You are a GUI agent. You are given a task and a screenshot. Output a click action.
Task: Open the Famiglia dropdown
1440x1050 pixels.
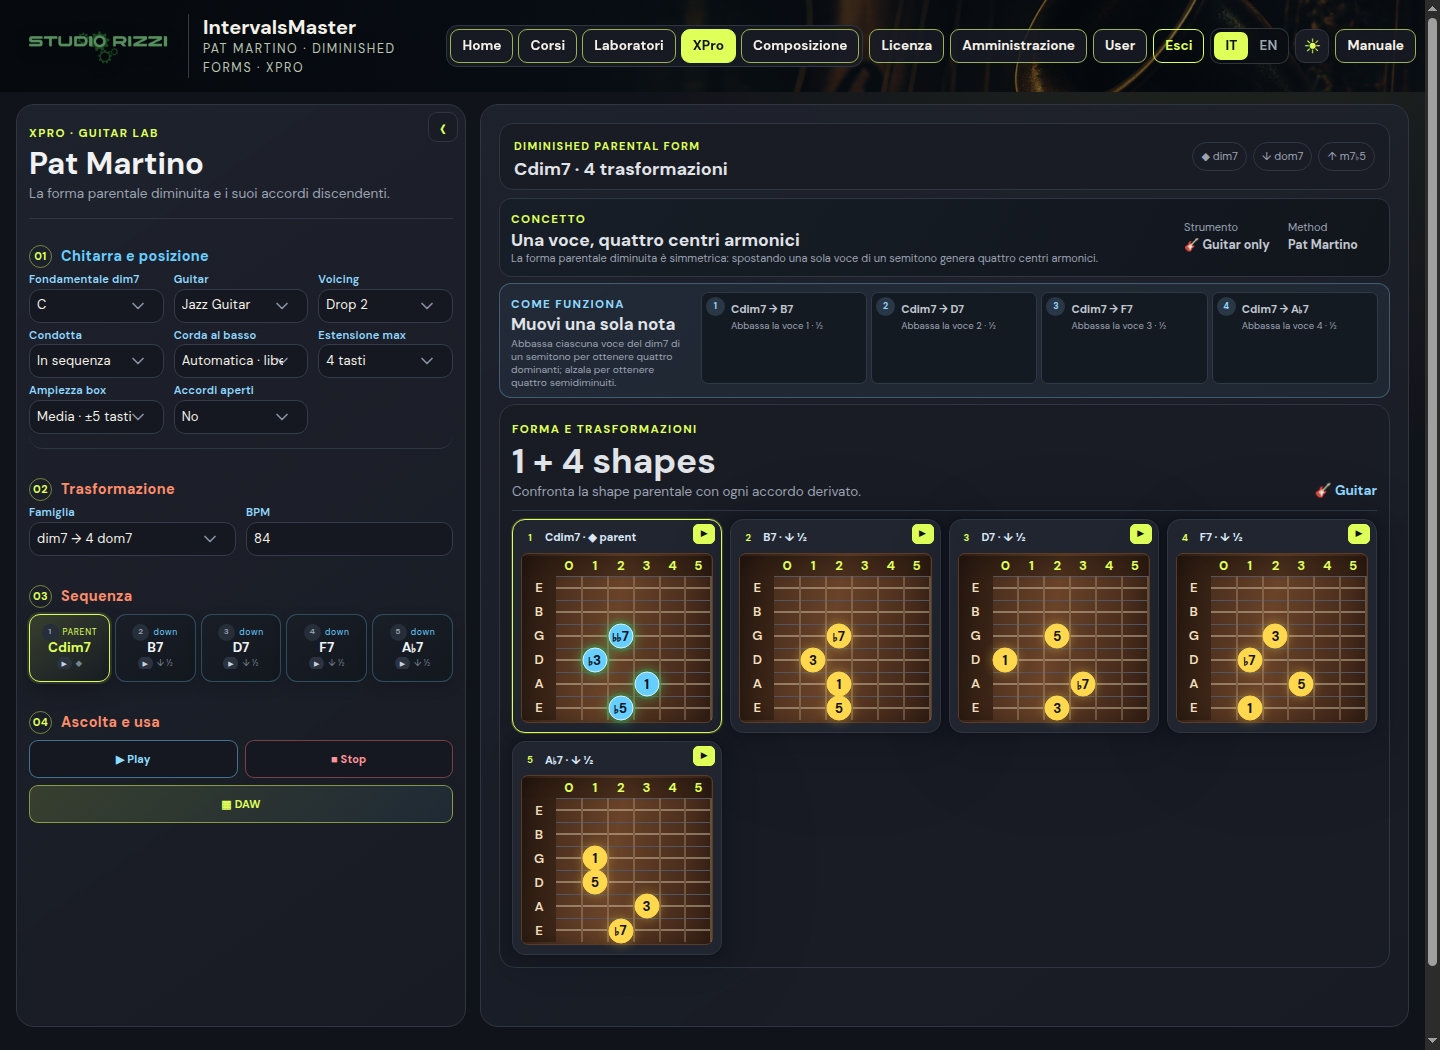[132, 539]
